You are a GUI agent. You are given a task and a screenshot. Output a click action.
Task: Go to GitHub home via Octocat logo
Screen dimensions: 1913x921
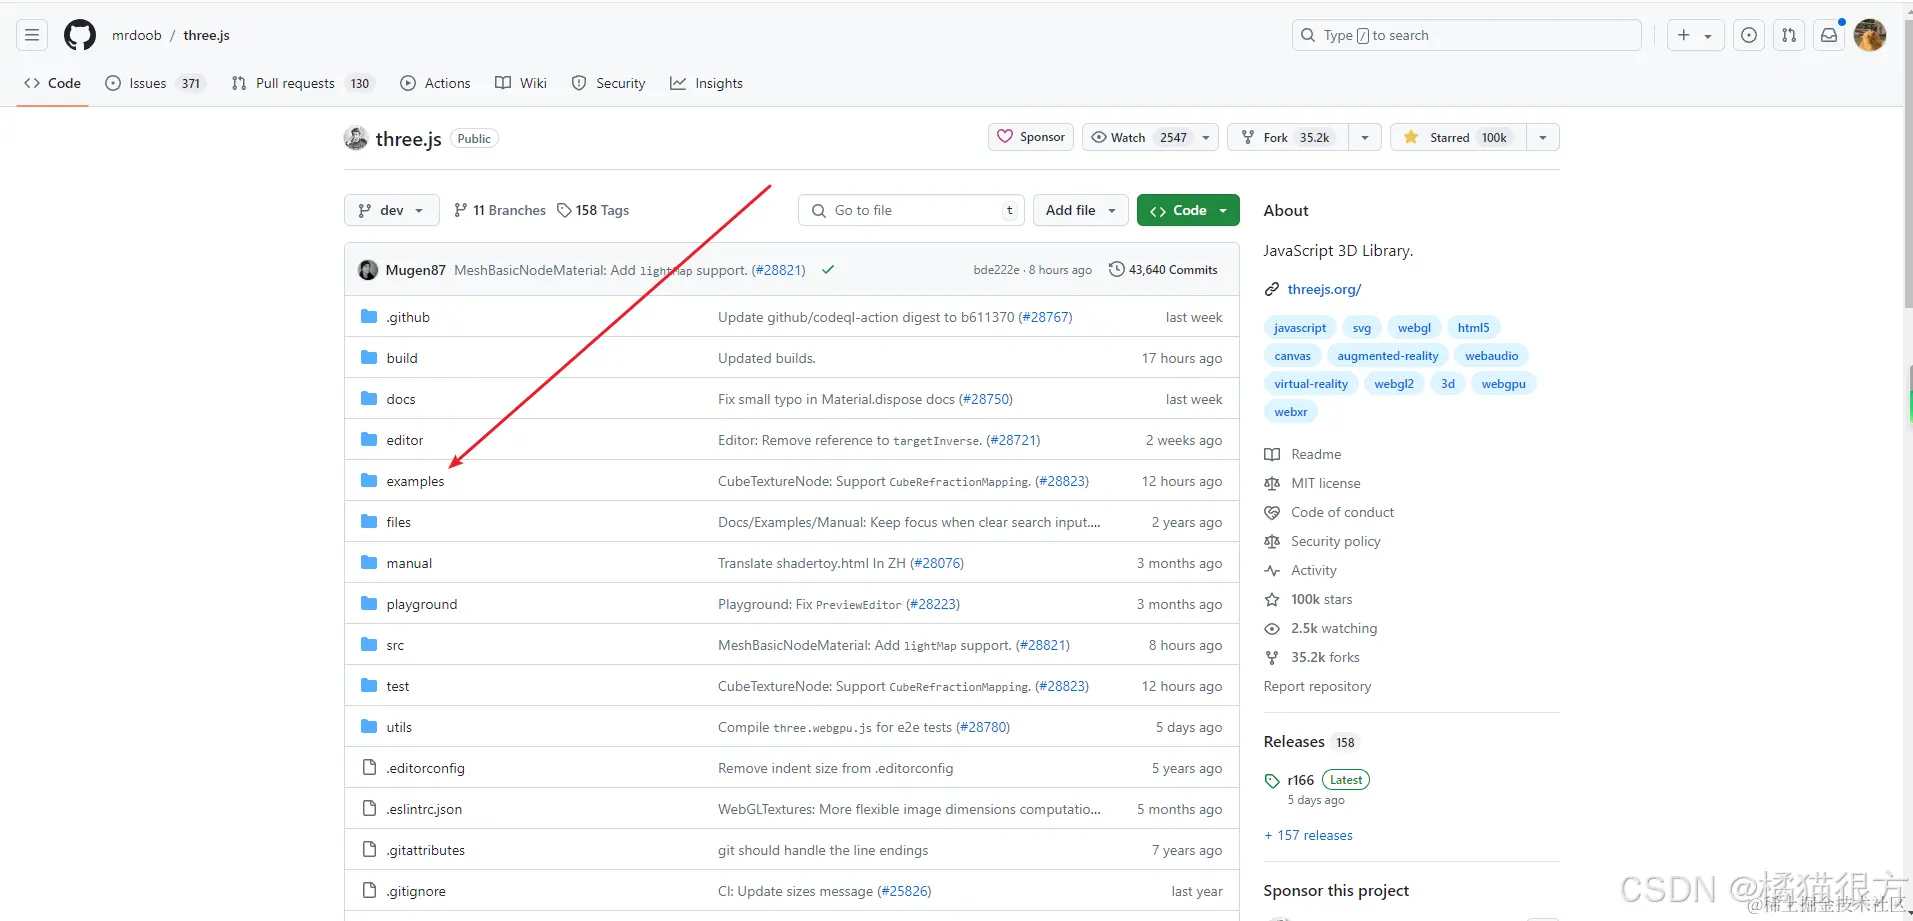pyautogui.click(x=80, y=35)
